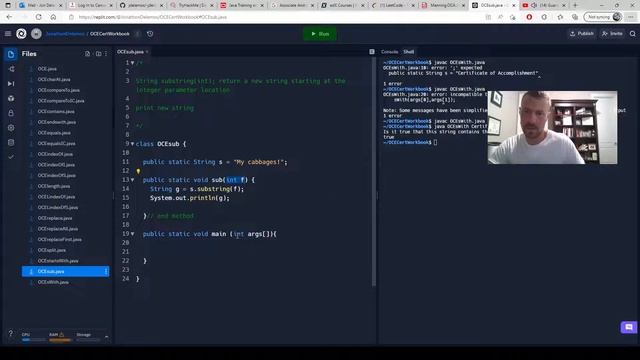Screen dimensions: 640x360
Task: Open the Secrets lock sidebar icon
Action: coord(11,113)
